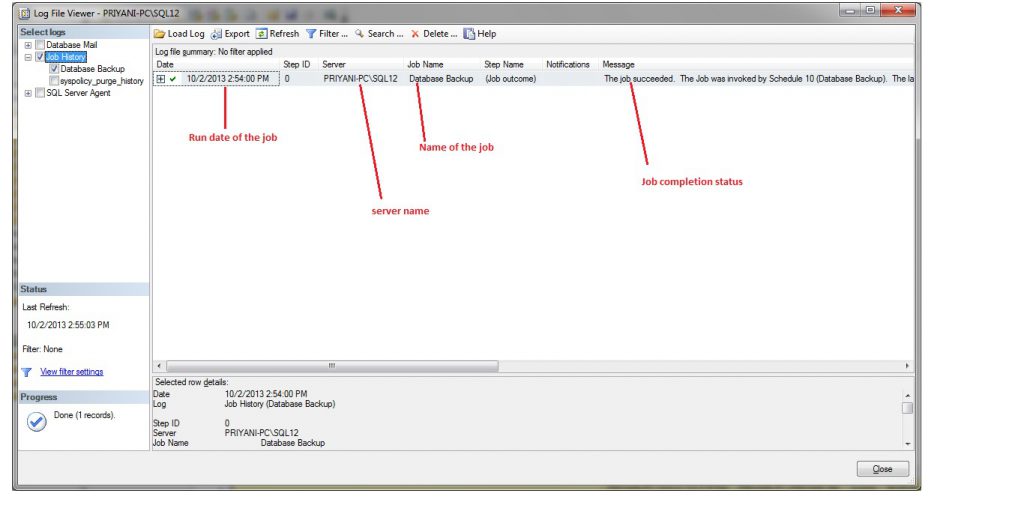Viewport: 1024px width, 529px height.
Task: Sort by the Job Name column header
Action: click(425, 64)
